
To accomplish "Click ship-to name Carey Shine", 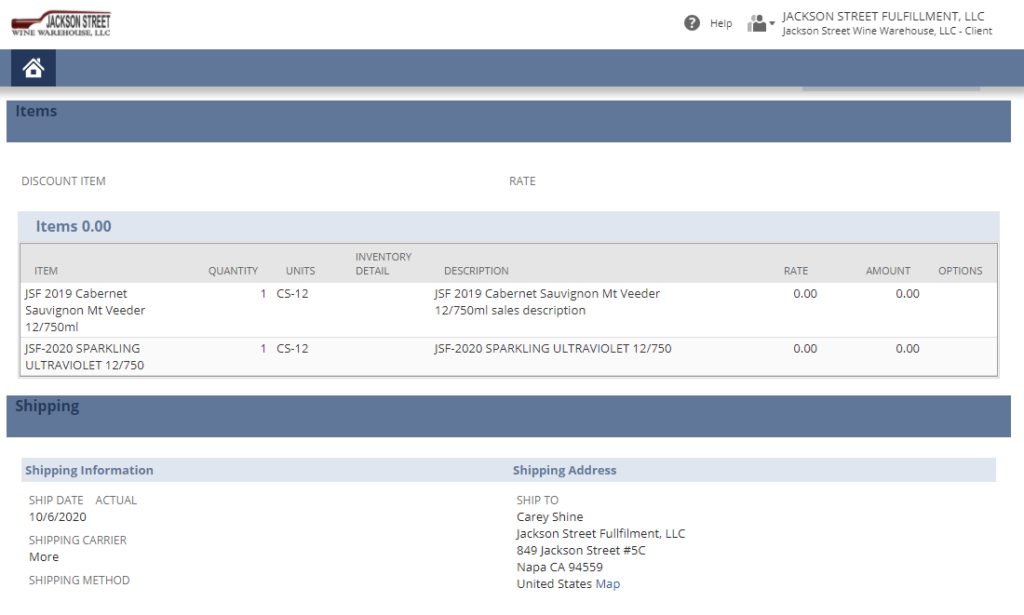I will click(550, 517).
